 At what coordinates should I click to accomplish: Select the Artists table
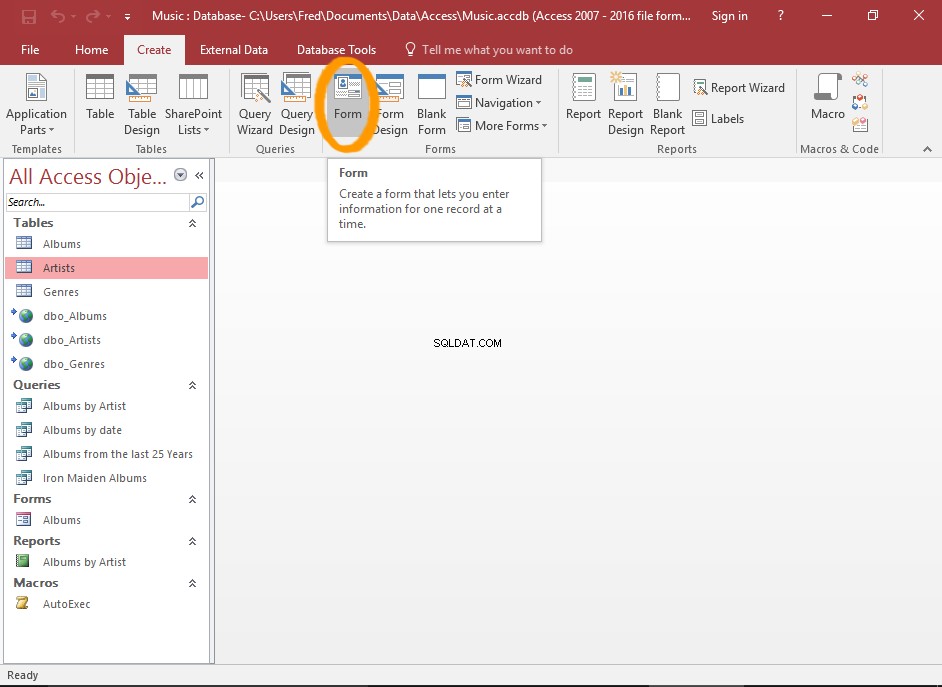(x=106, y=268)
